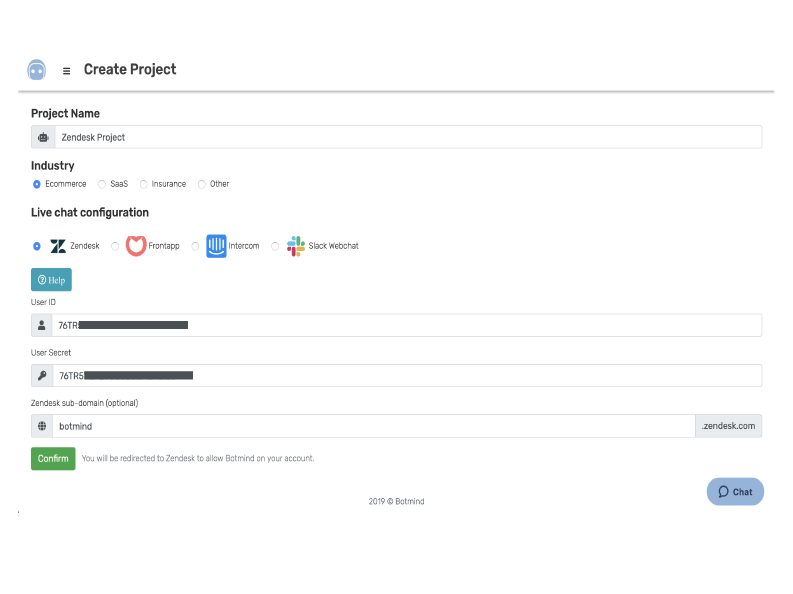The height and width of the screenshot is (594, 793).
Task: Focus the Zendesk sub-domain input field
Action: pyautogui.click(x=374, y=426)
